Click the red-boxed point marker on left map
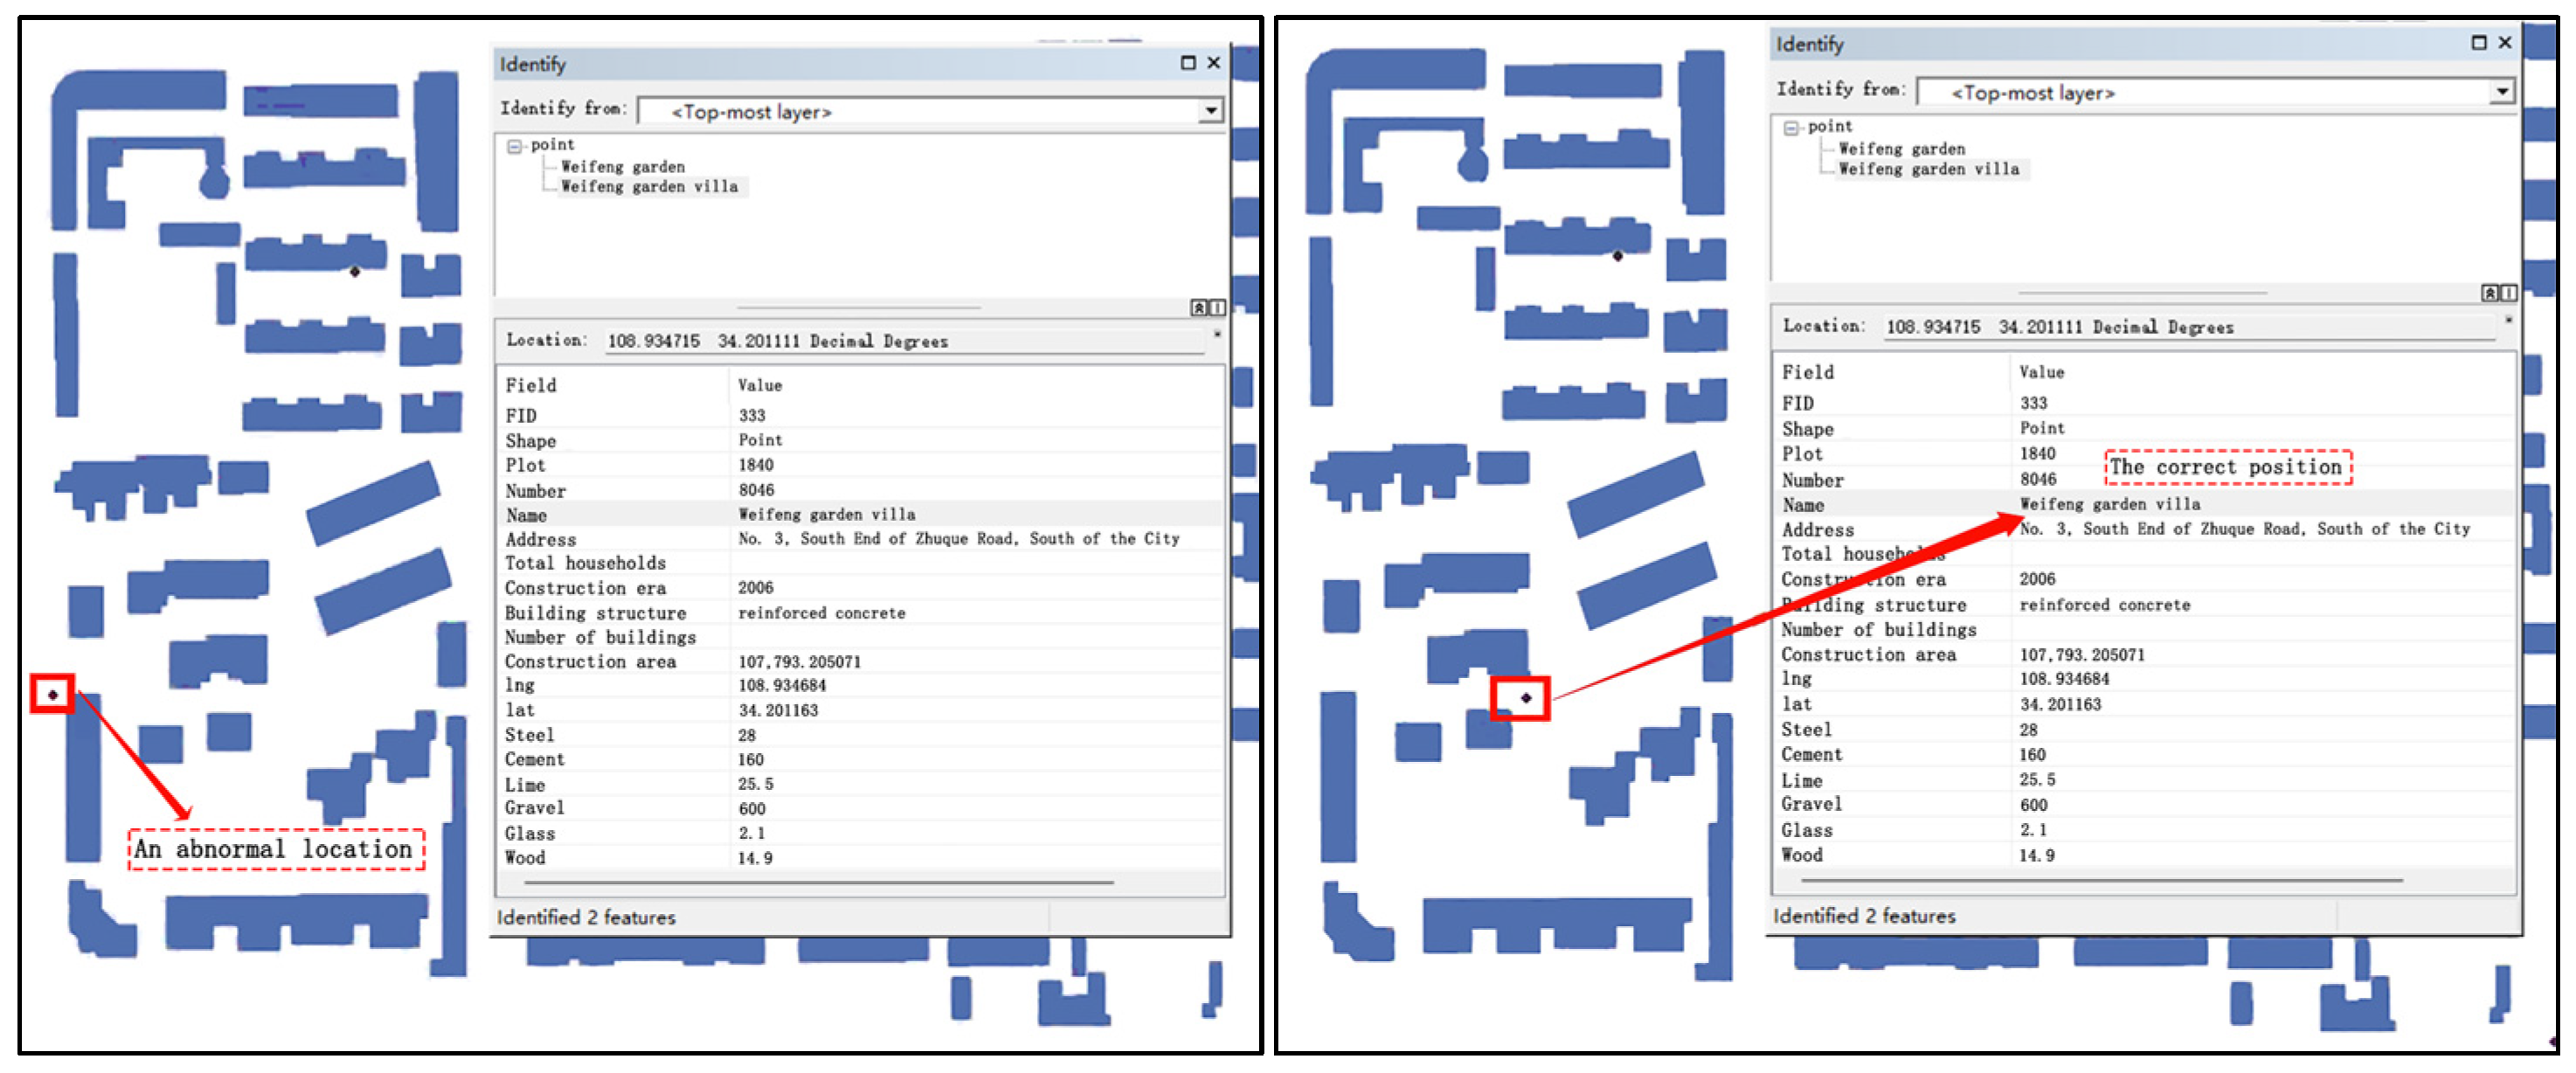2576x1073 pixels. click(53, 694)
